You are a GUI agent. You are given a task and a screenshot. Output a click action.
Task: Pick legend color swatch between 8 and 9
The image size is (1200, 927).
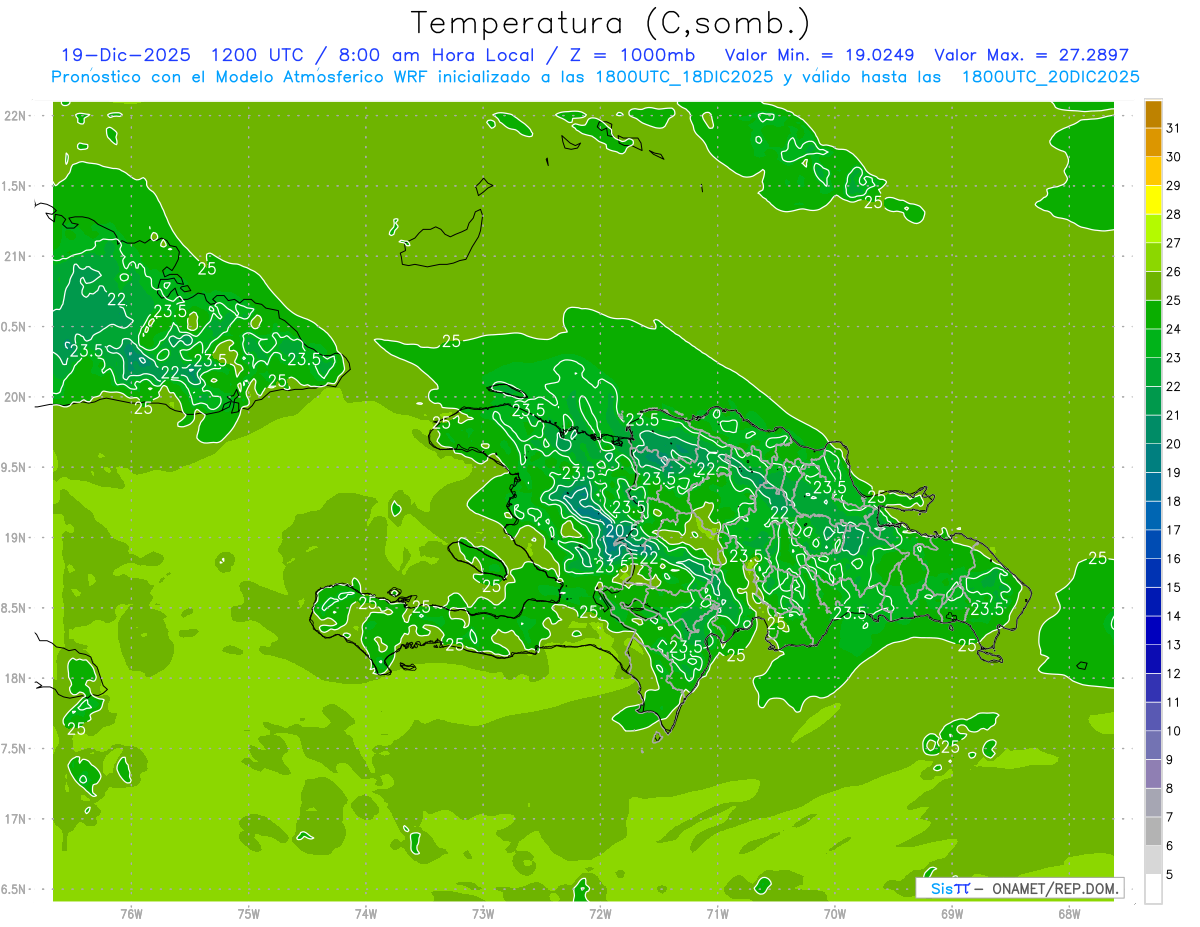(x=1153, y=774)
